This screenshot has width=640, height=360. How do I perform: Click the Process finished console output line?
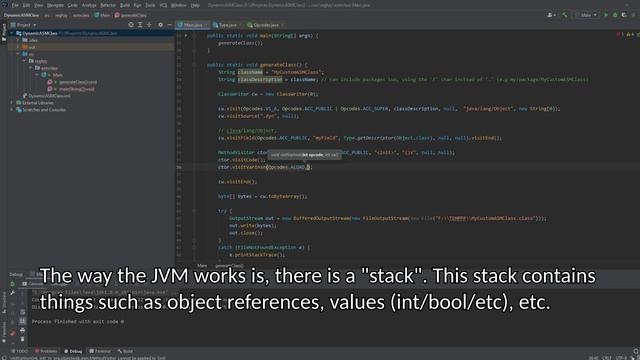[x=78, y=322]
